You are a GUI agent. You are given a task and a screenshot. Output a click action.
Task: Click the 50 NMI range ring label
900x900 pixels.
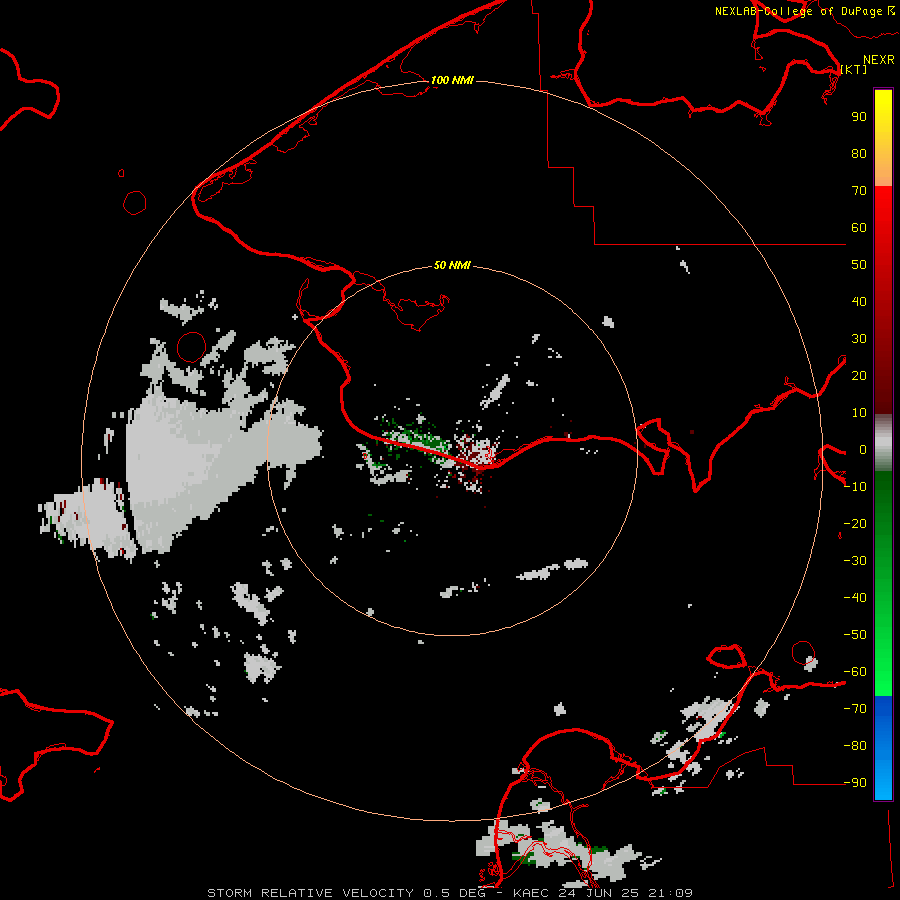coord(452,265)
